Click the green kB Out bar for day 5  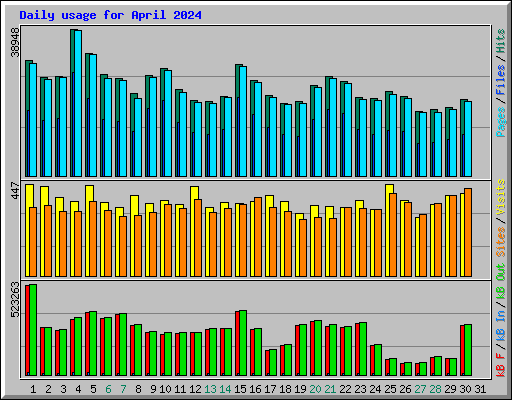(93, 344)
